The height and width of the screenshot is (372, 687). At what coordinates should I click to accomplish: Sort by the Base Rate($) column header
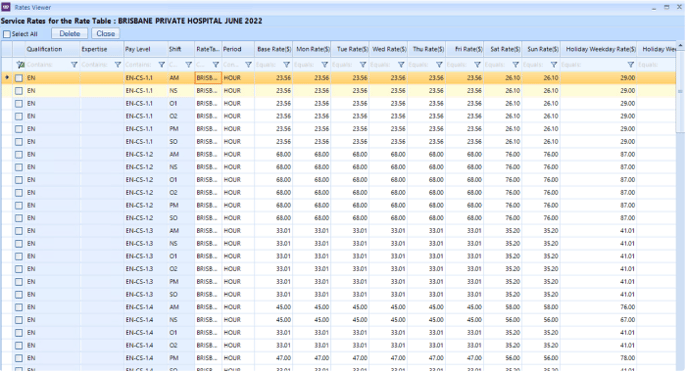(x=273, y=49)
